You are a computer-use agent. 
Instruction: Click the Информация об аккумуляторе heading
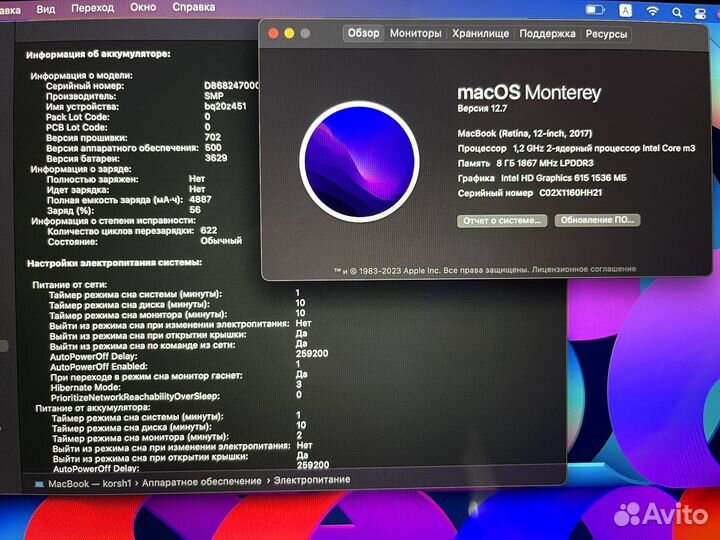click(98, 54)
